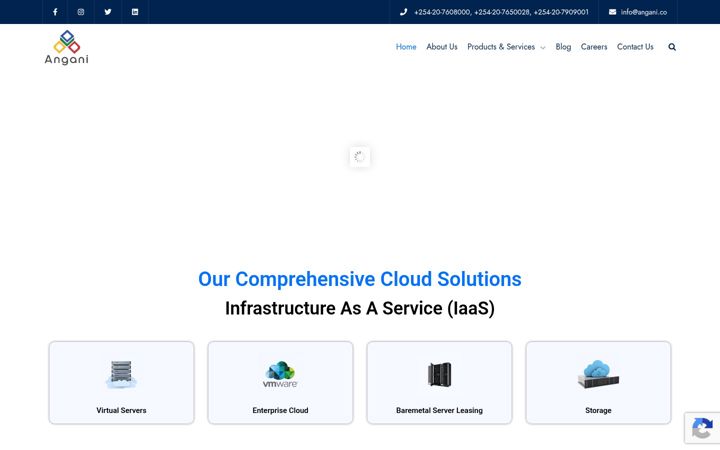Viewport: 720px width, 450px height.
Task: Click the Virtual Servers stack icon
Action: tap(121, 374)
